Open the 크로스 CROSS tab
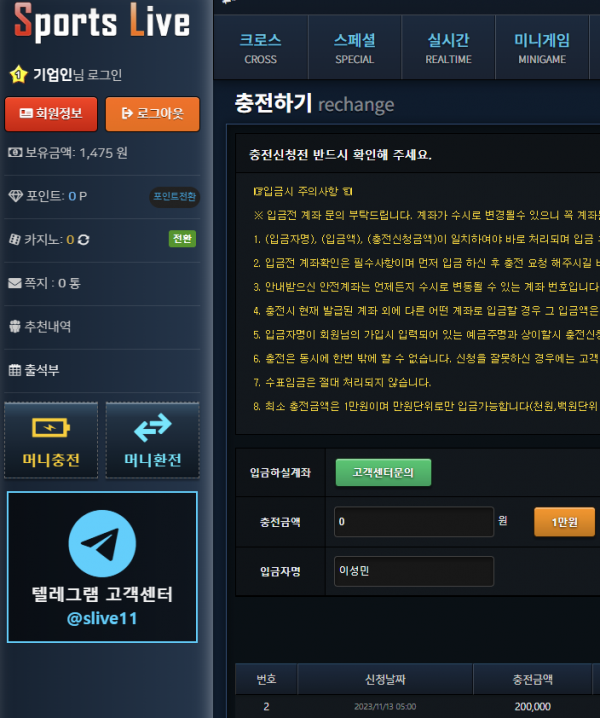Screen dimensions: 600x718 (261, 48)
